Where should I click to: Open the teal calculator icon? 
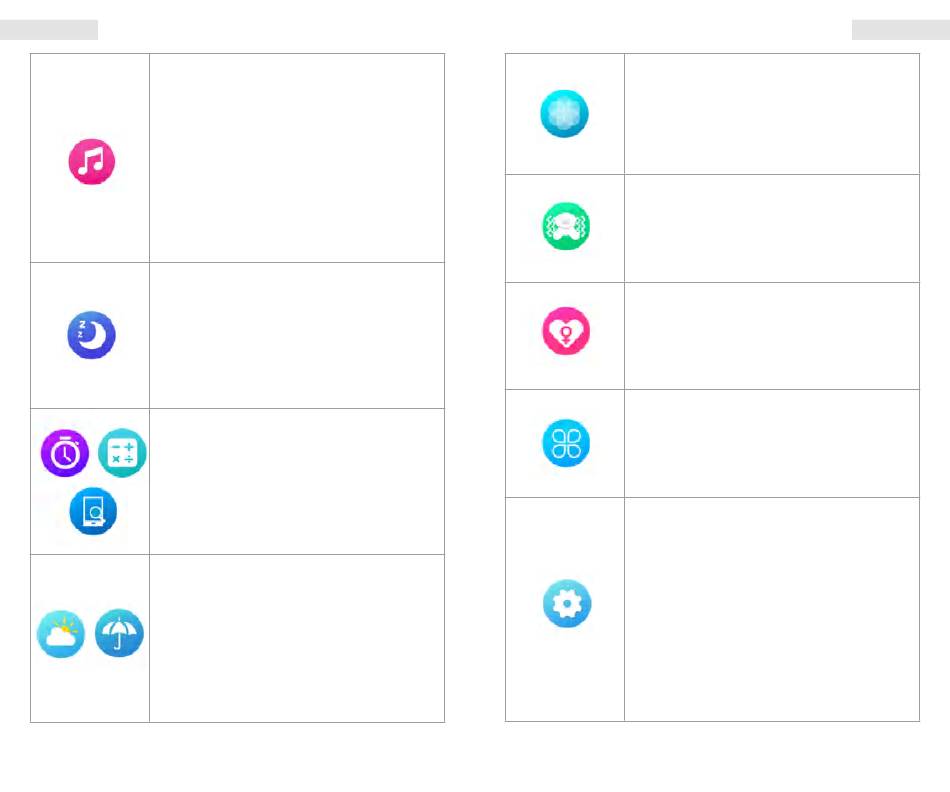click(122, 453)
